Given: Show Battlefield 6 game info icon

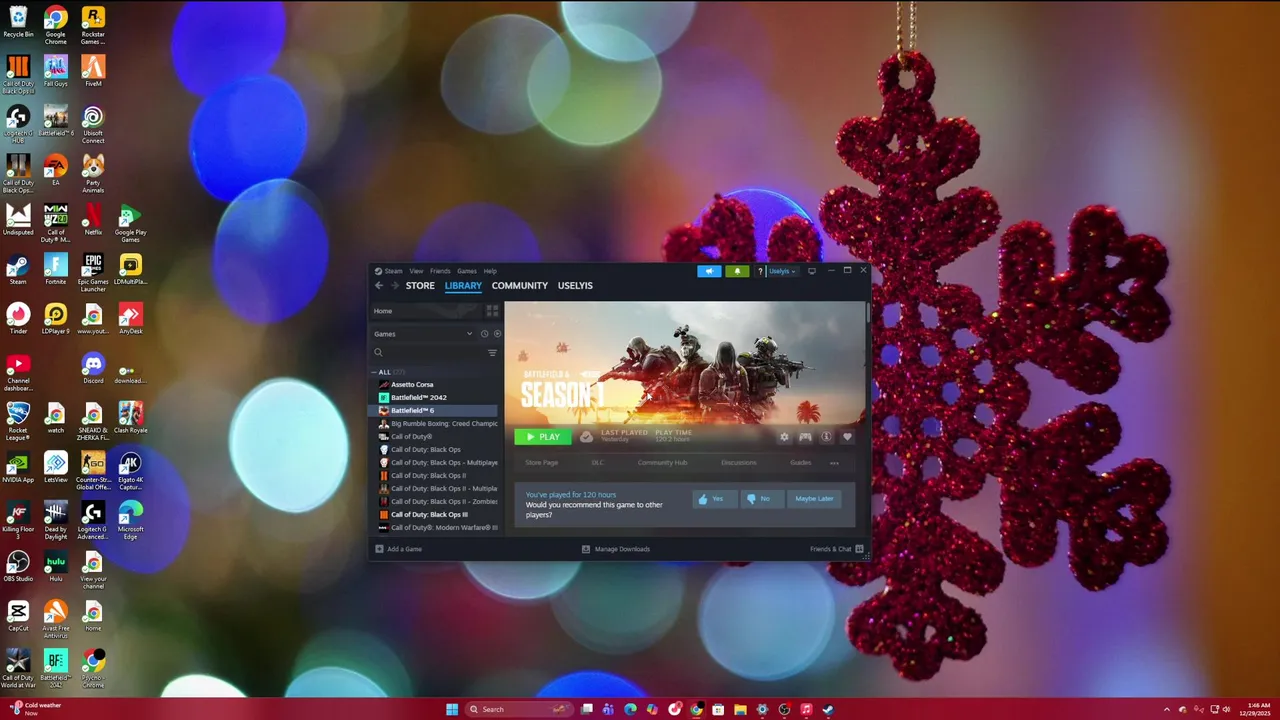Looking at the screenshot, I should point(826,437).
